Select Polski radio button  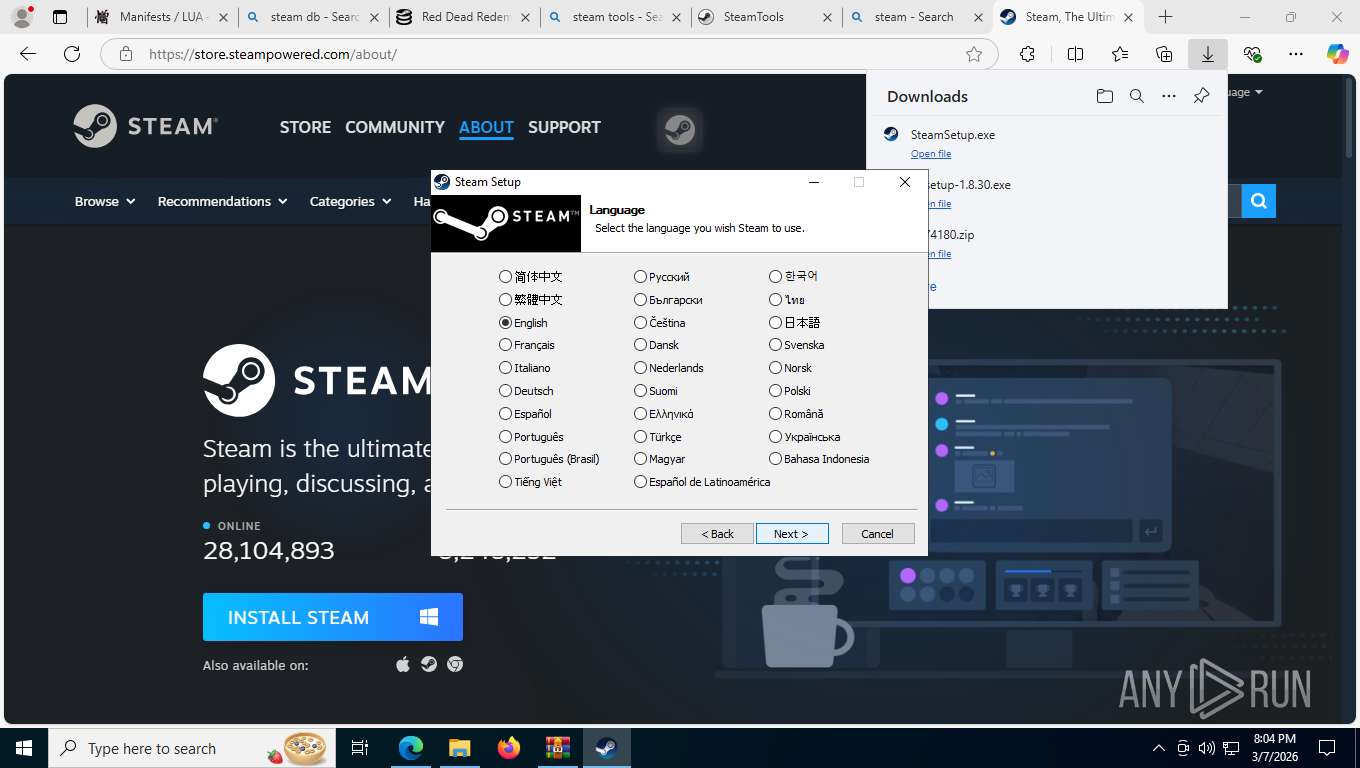tap(776, 391)
